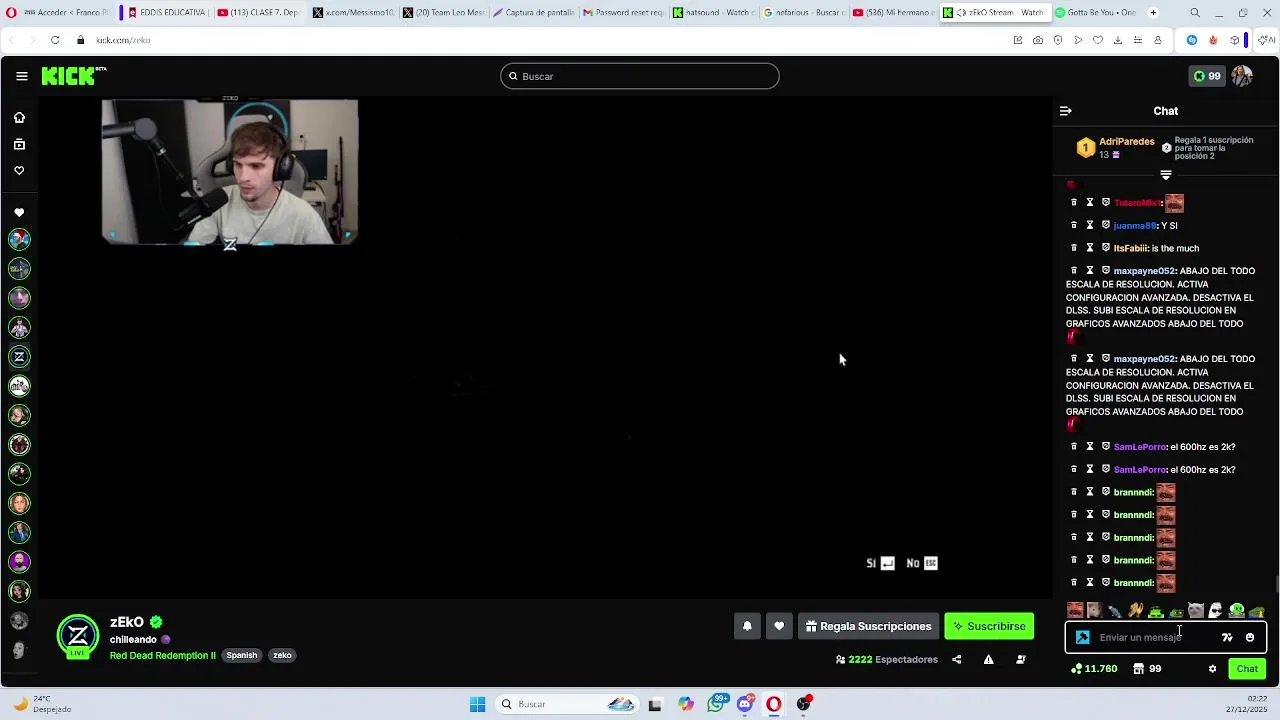
Task: Open the user profile avatar in header
Action: pos(1242,76)
